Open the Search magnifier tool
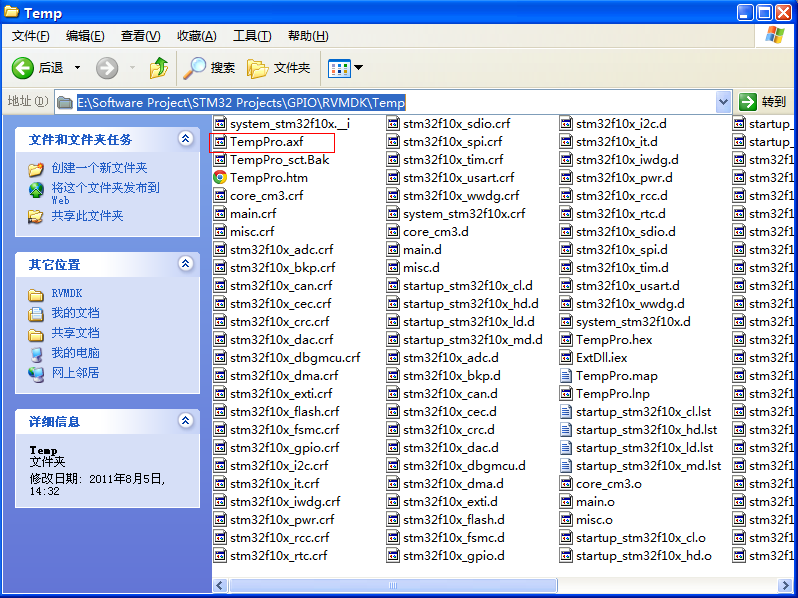 click(x=195, y=68)
